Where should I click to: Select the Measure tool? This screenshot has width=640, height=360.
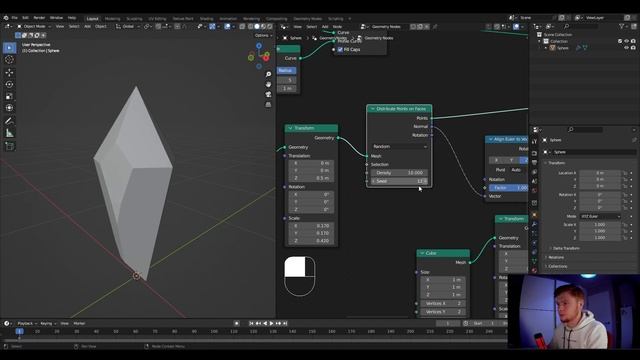[x=9, y=133]
